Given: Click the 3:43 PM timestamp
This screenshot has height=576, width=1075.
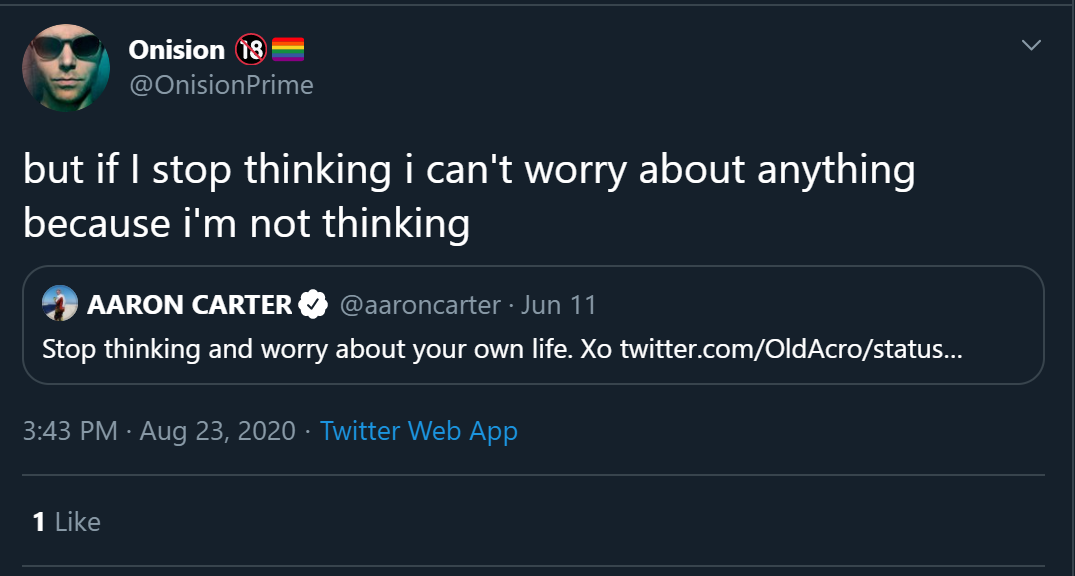Looking at the screenshot, I should [70, 431].
